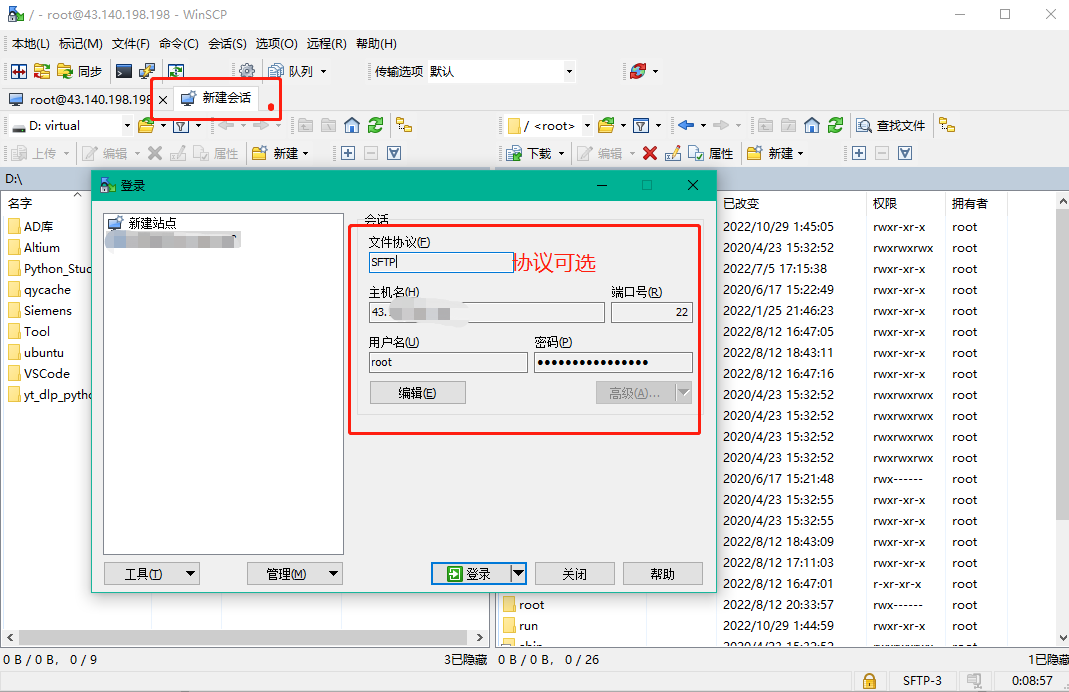This screenshot has height=692, width=1069.
Task: Expand the 队列 queue dropdown arrow
Action: [324, 71]
